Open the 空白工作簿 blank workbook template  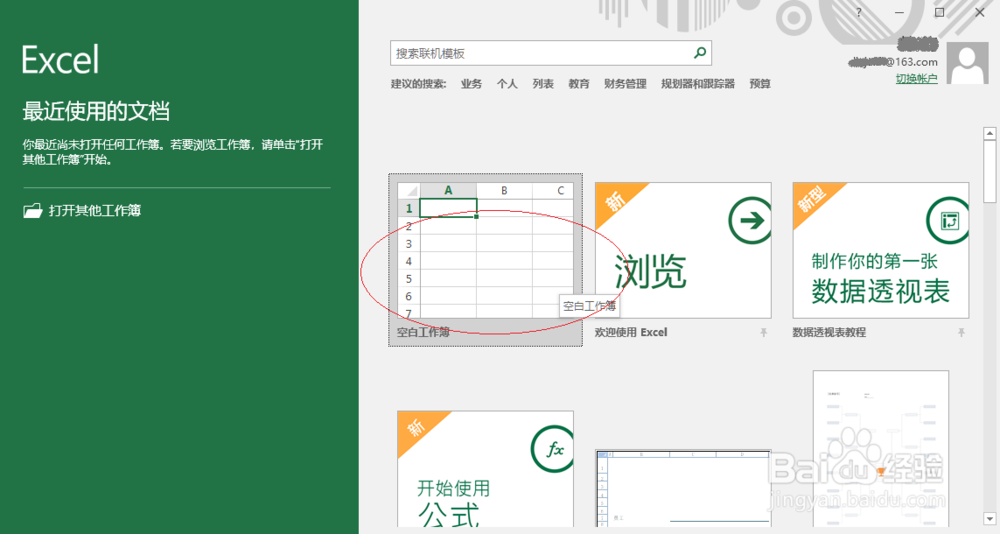click(x=485, y=260)
